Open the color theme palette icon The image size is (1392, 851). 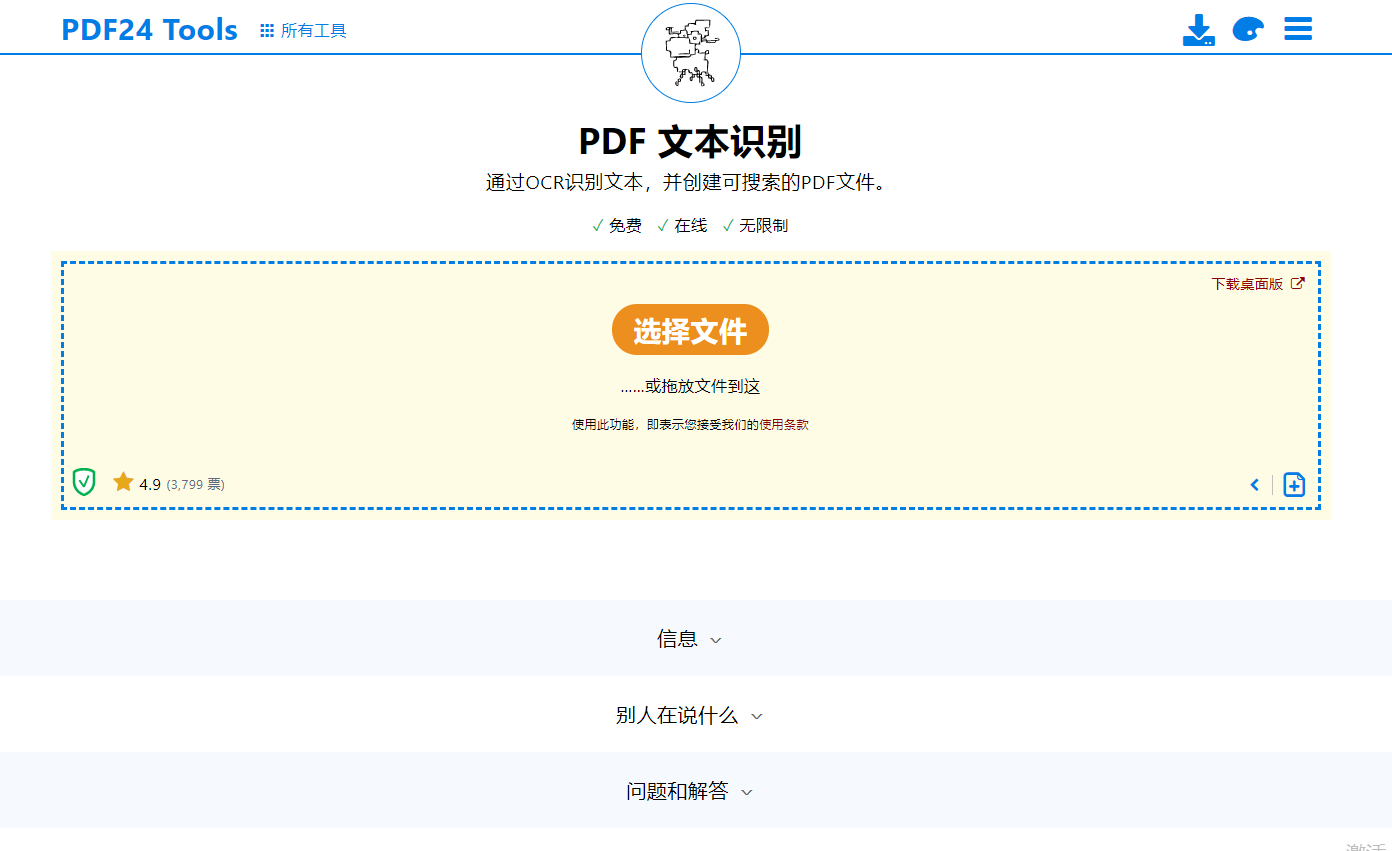coord(1248,30)
